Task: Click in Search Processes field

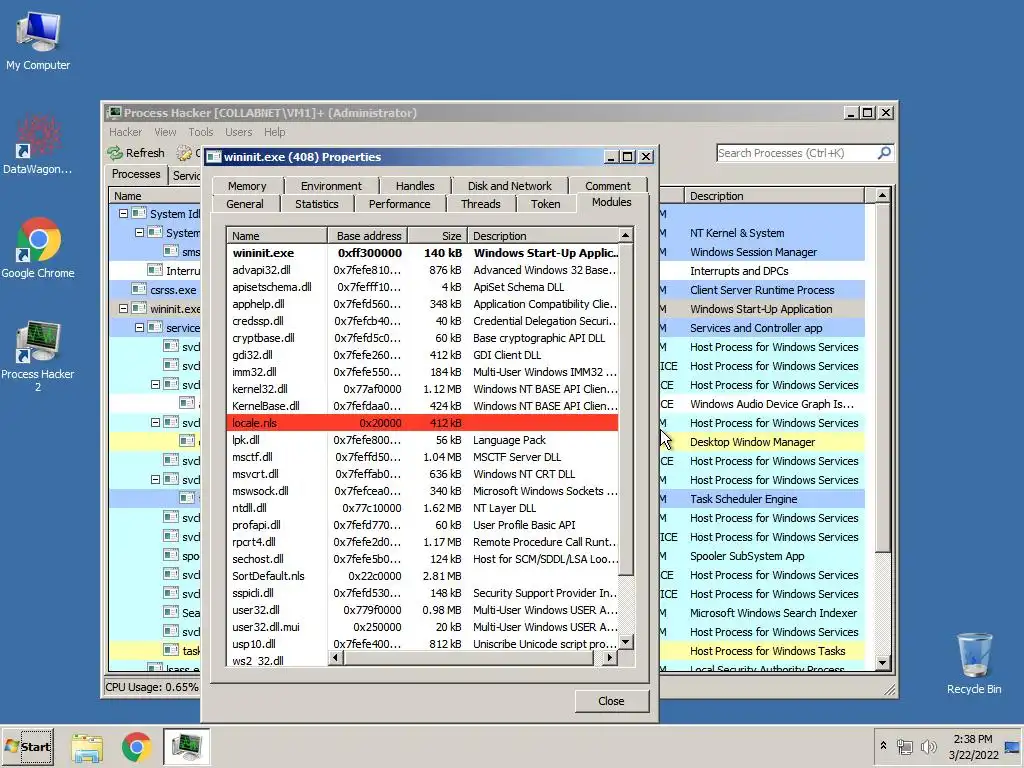Action: coord(796,153)
